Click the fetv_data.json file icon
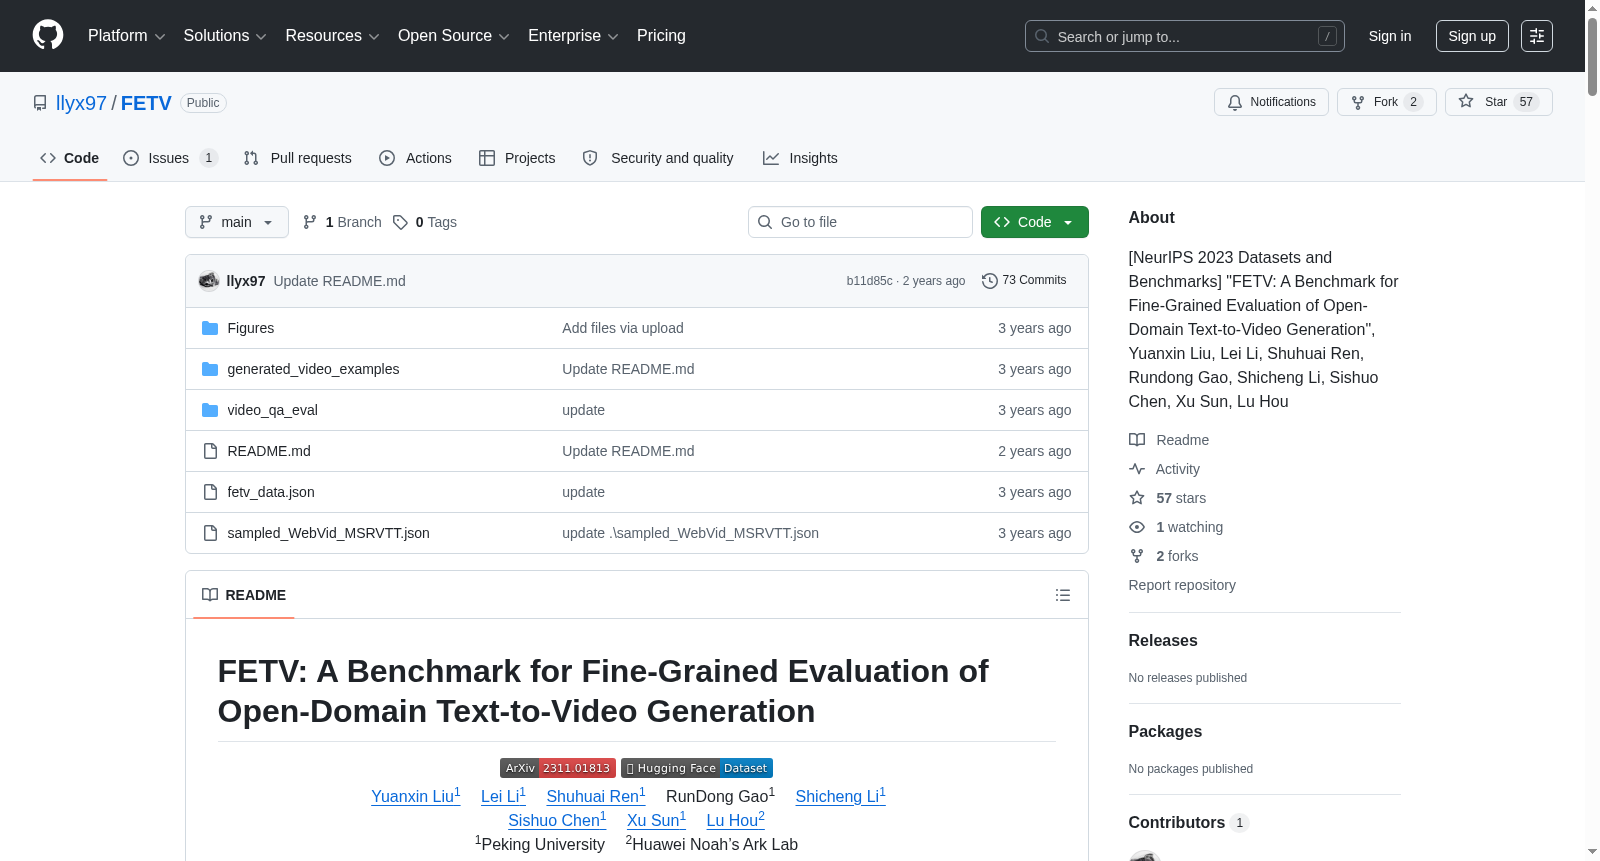The image size is (1600, 861). (x=210, y=492)
